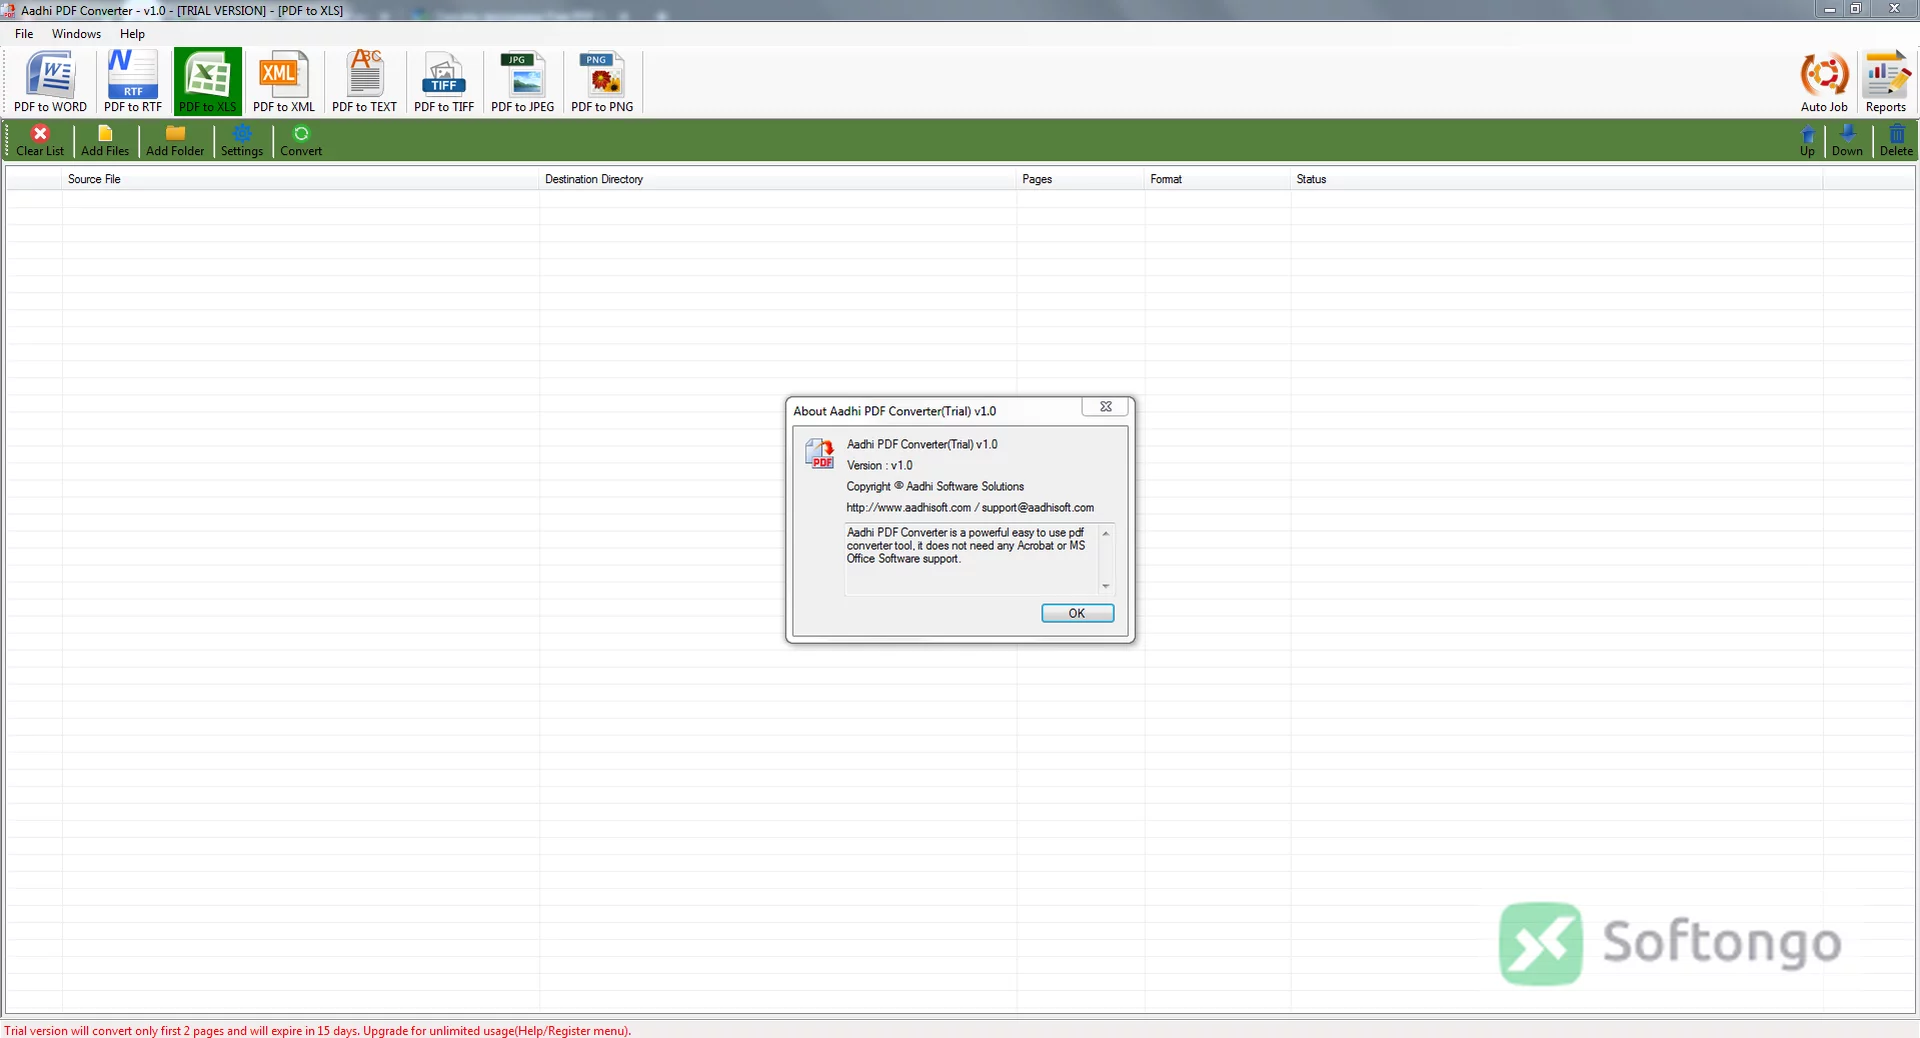Clear the file list
Image resolution: width=1920 pixels, height=1038 pixels.
40,141
